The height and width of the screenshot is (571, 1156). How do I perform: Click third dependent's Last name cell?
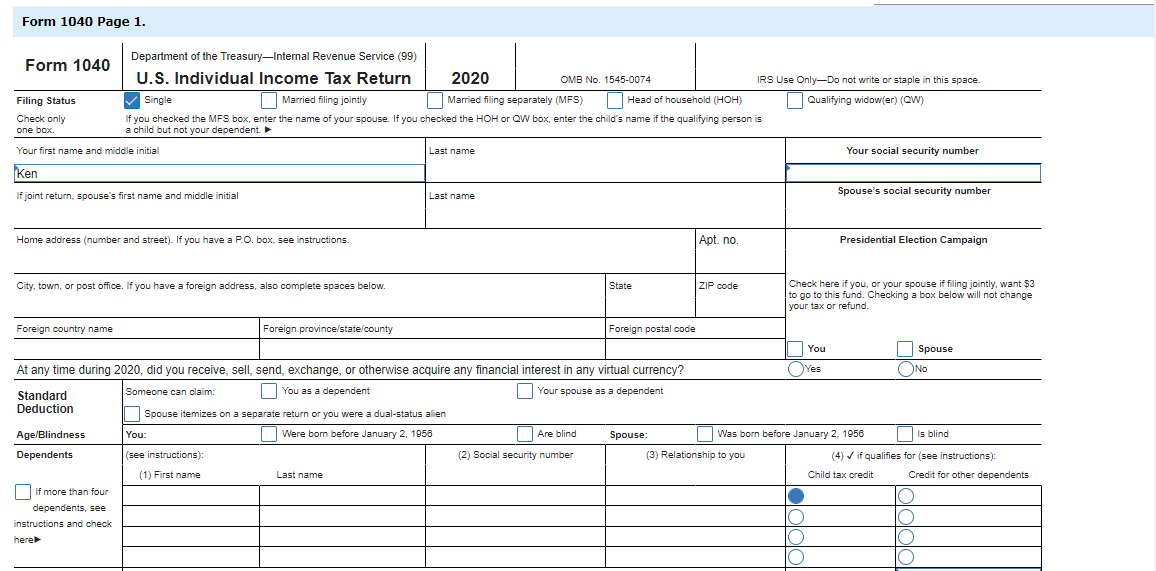[x=343, y=536]
